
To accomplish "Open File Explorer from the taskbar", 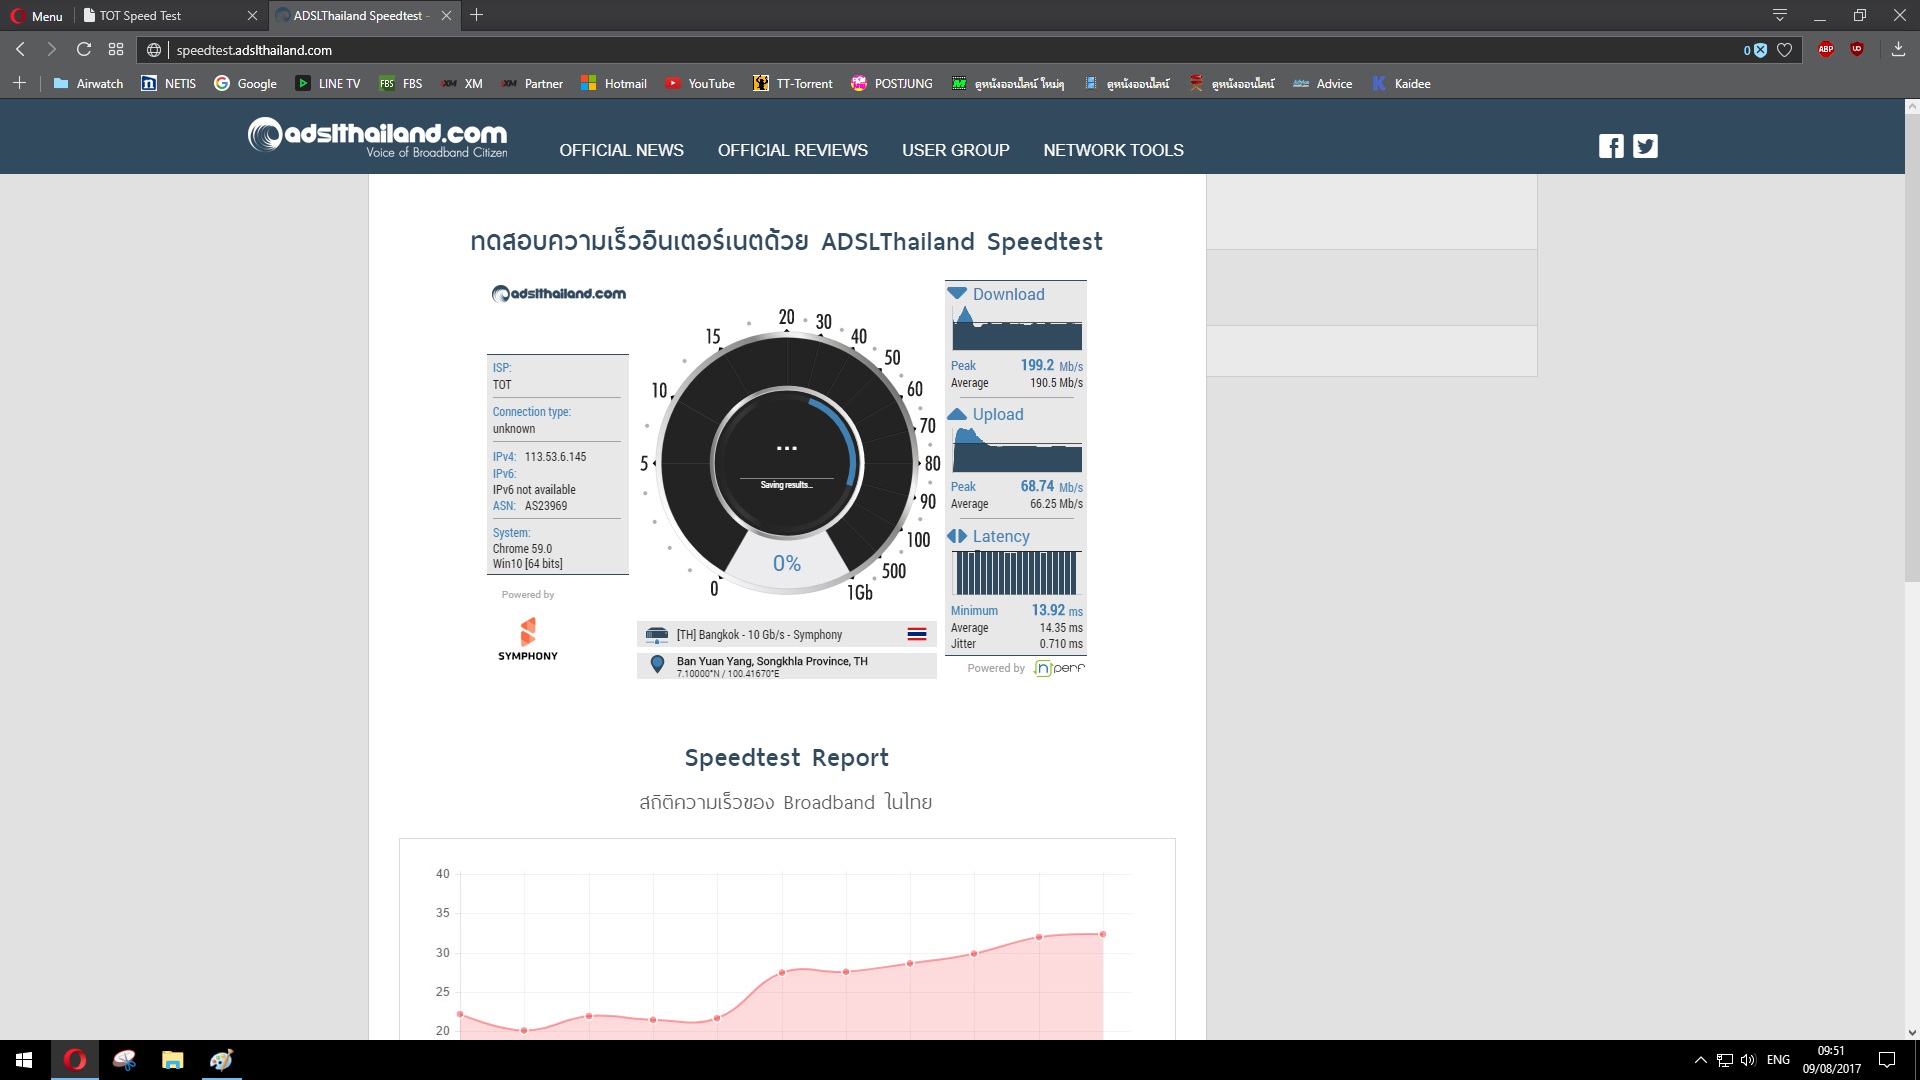I will (x=172, y=1060).
